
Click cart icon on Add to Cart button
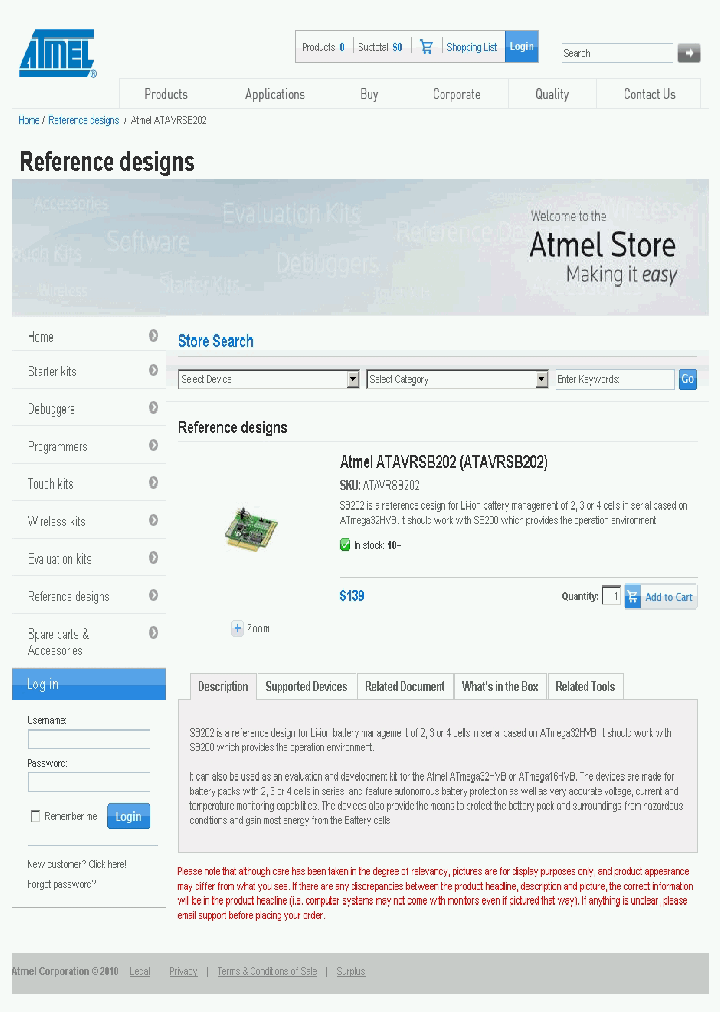[x=633, y=597]
